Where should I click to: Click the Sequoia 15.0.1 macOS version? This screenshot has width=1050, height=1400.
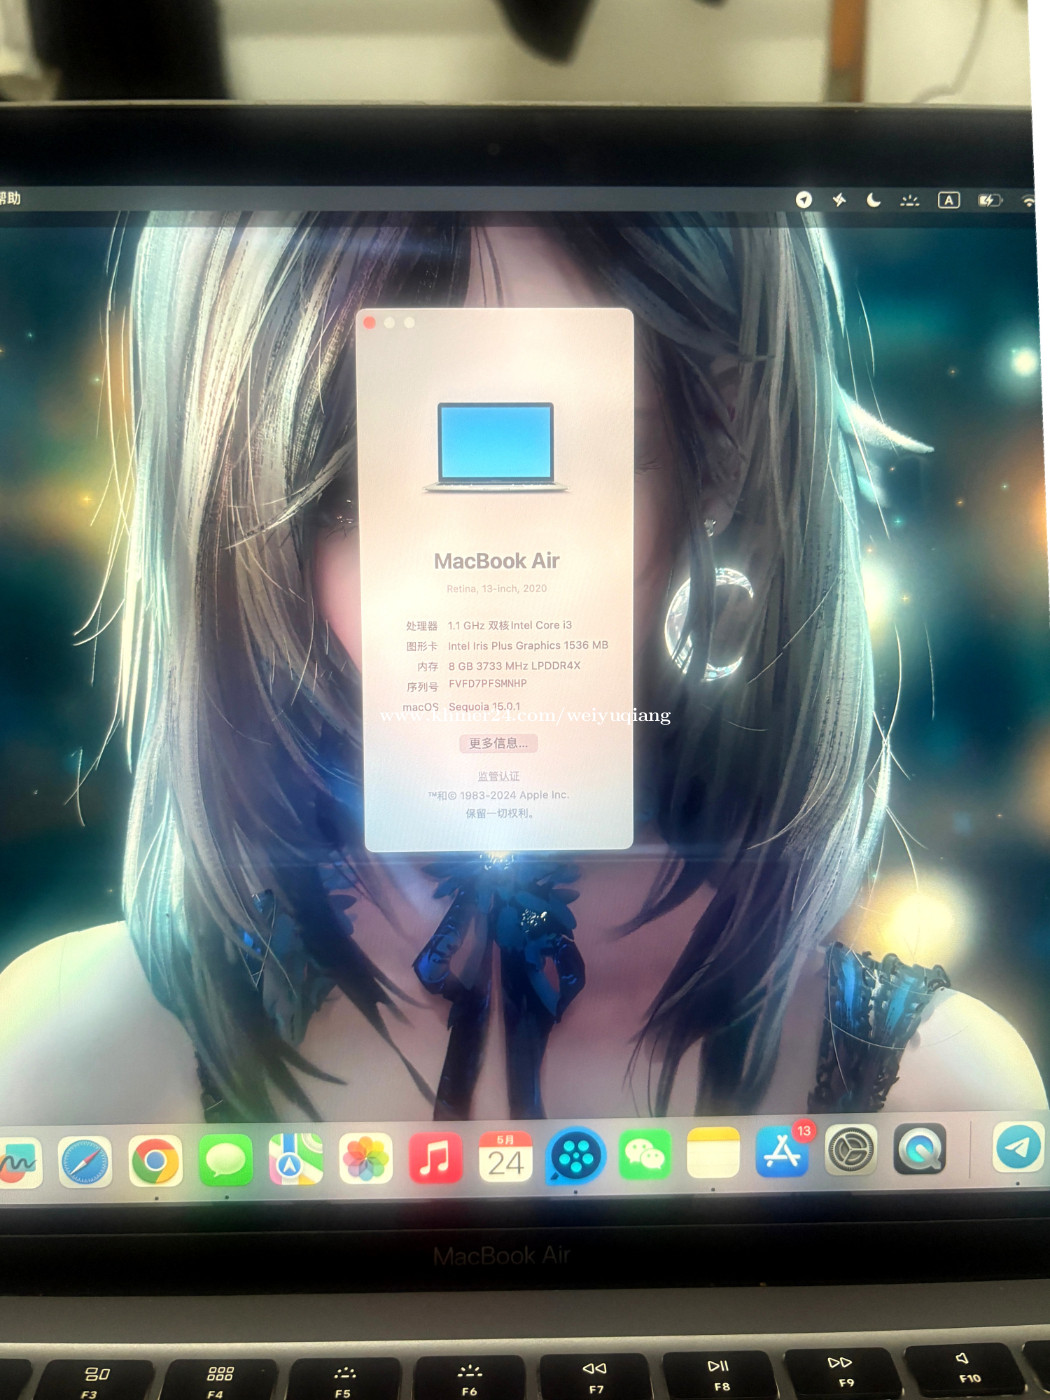point(484,706)
